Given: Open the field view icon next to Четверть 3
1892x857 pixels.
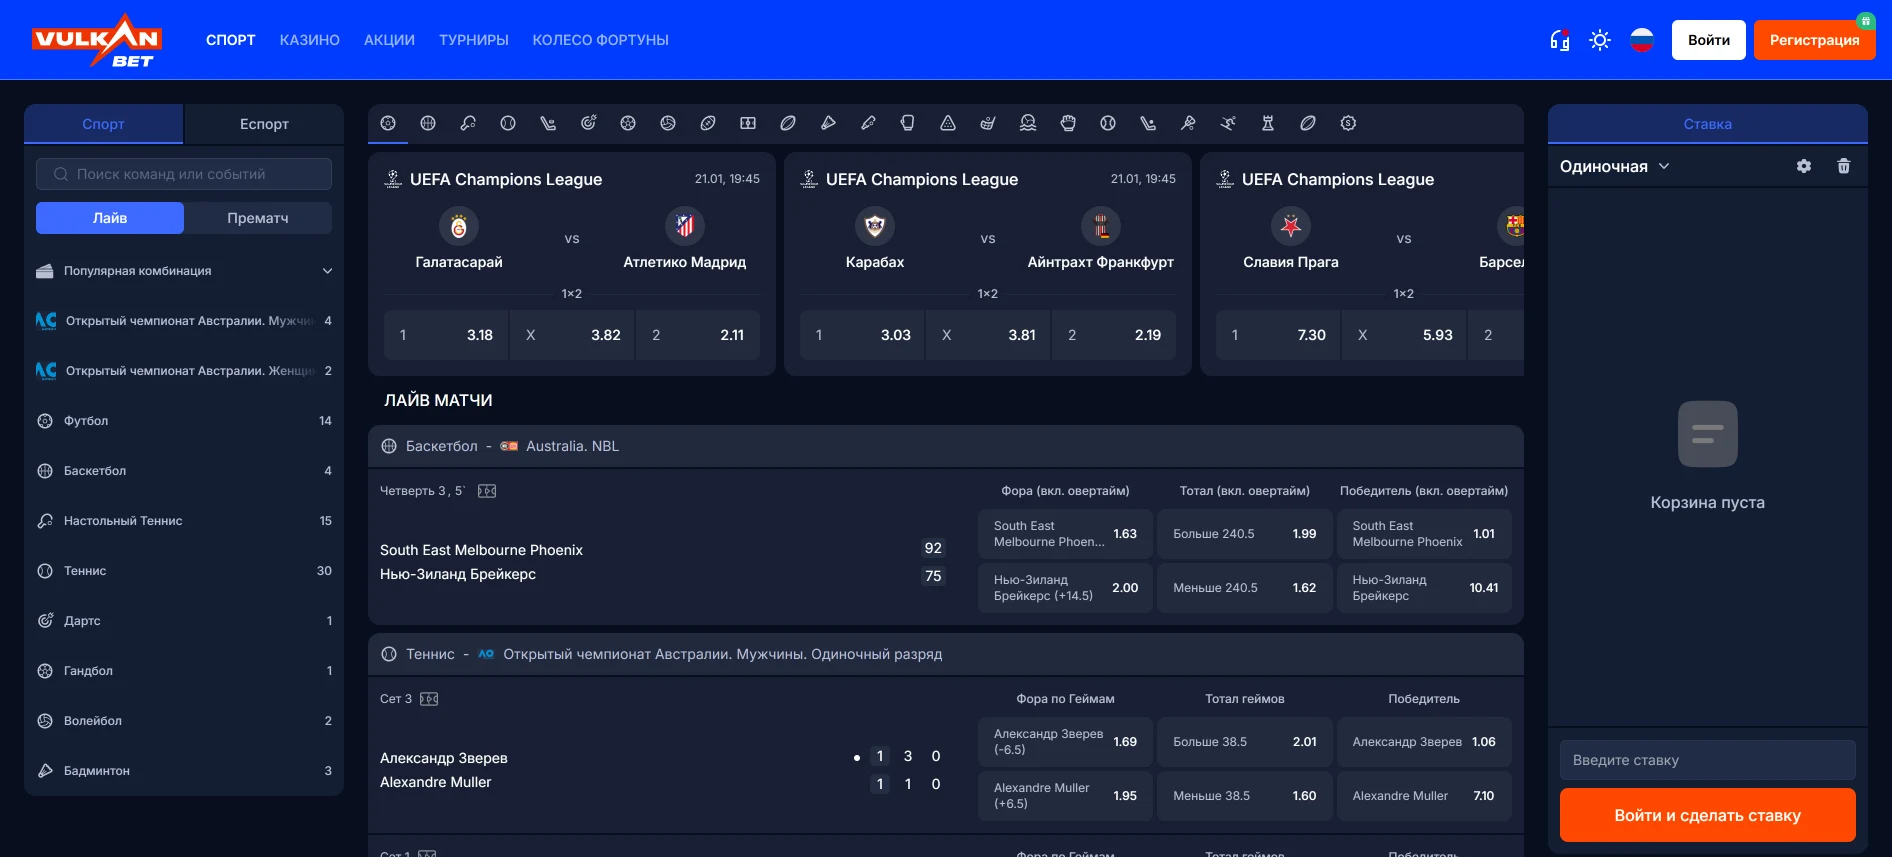Looking at the screenshot, I should click(x=487, y=491).
